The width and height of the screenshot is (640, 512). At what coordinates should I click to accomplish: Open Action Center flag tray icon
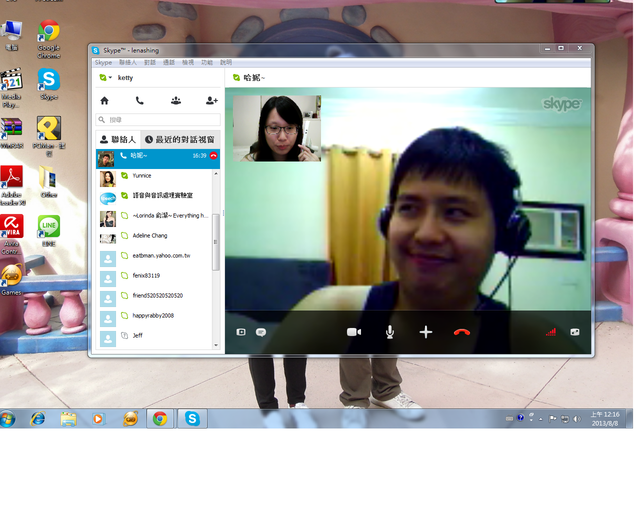pos(553,419)
